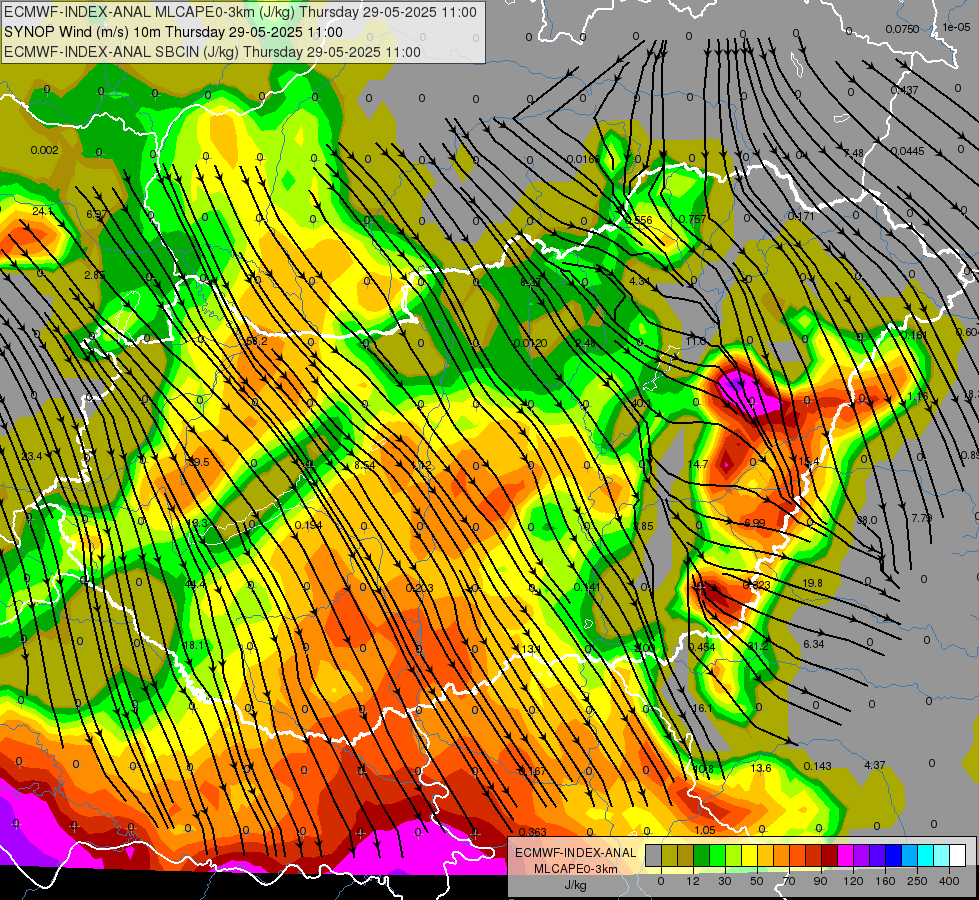979x900 pixels.
Task: Click the map value '0.194'
Action: [x=308, y=525]
